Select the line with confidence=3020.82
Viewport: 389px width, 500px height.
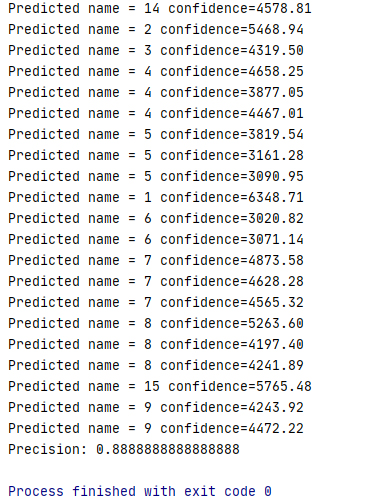point(156,218)
